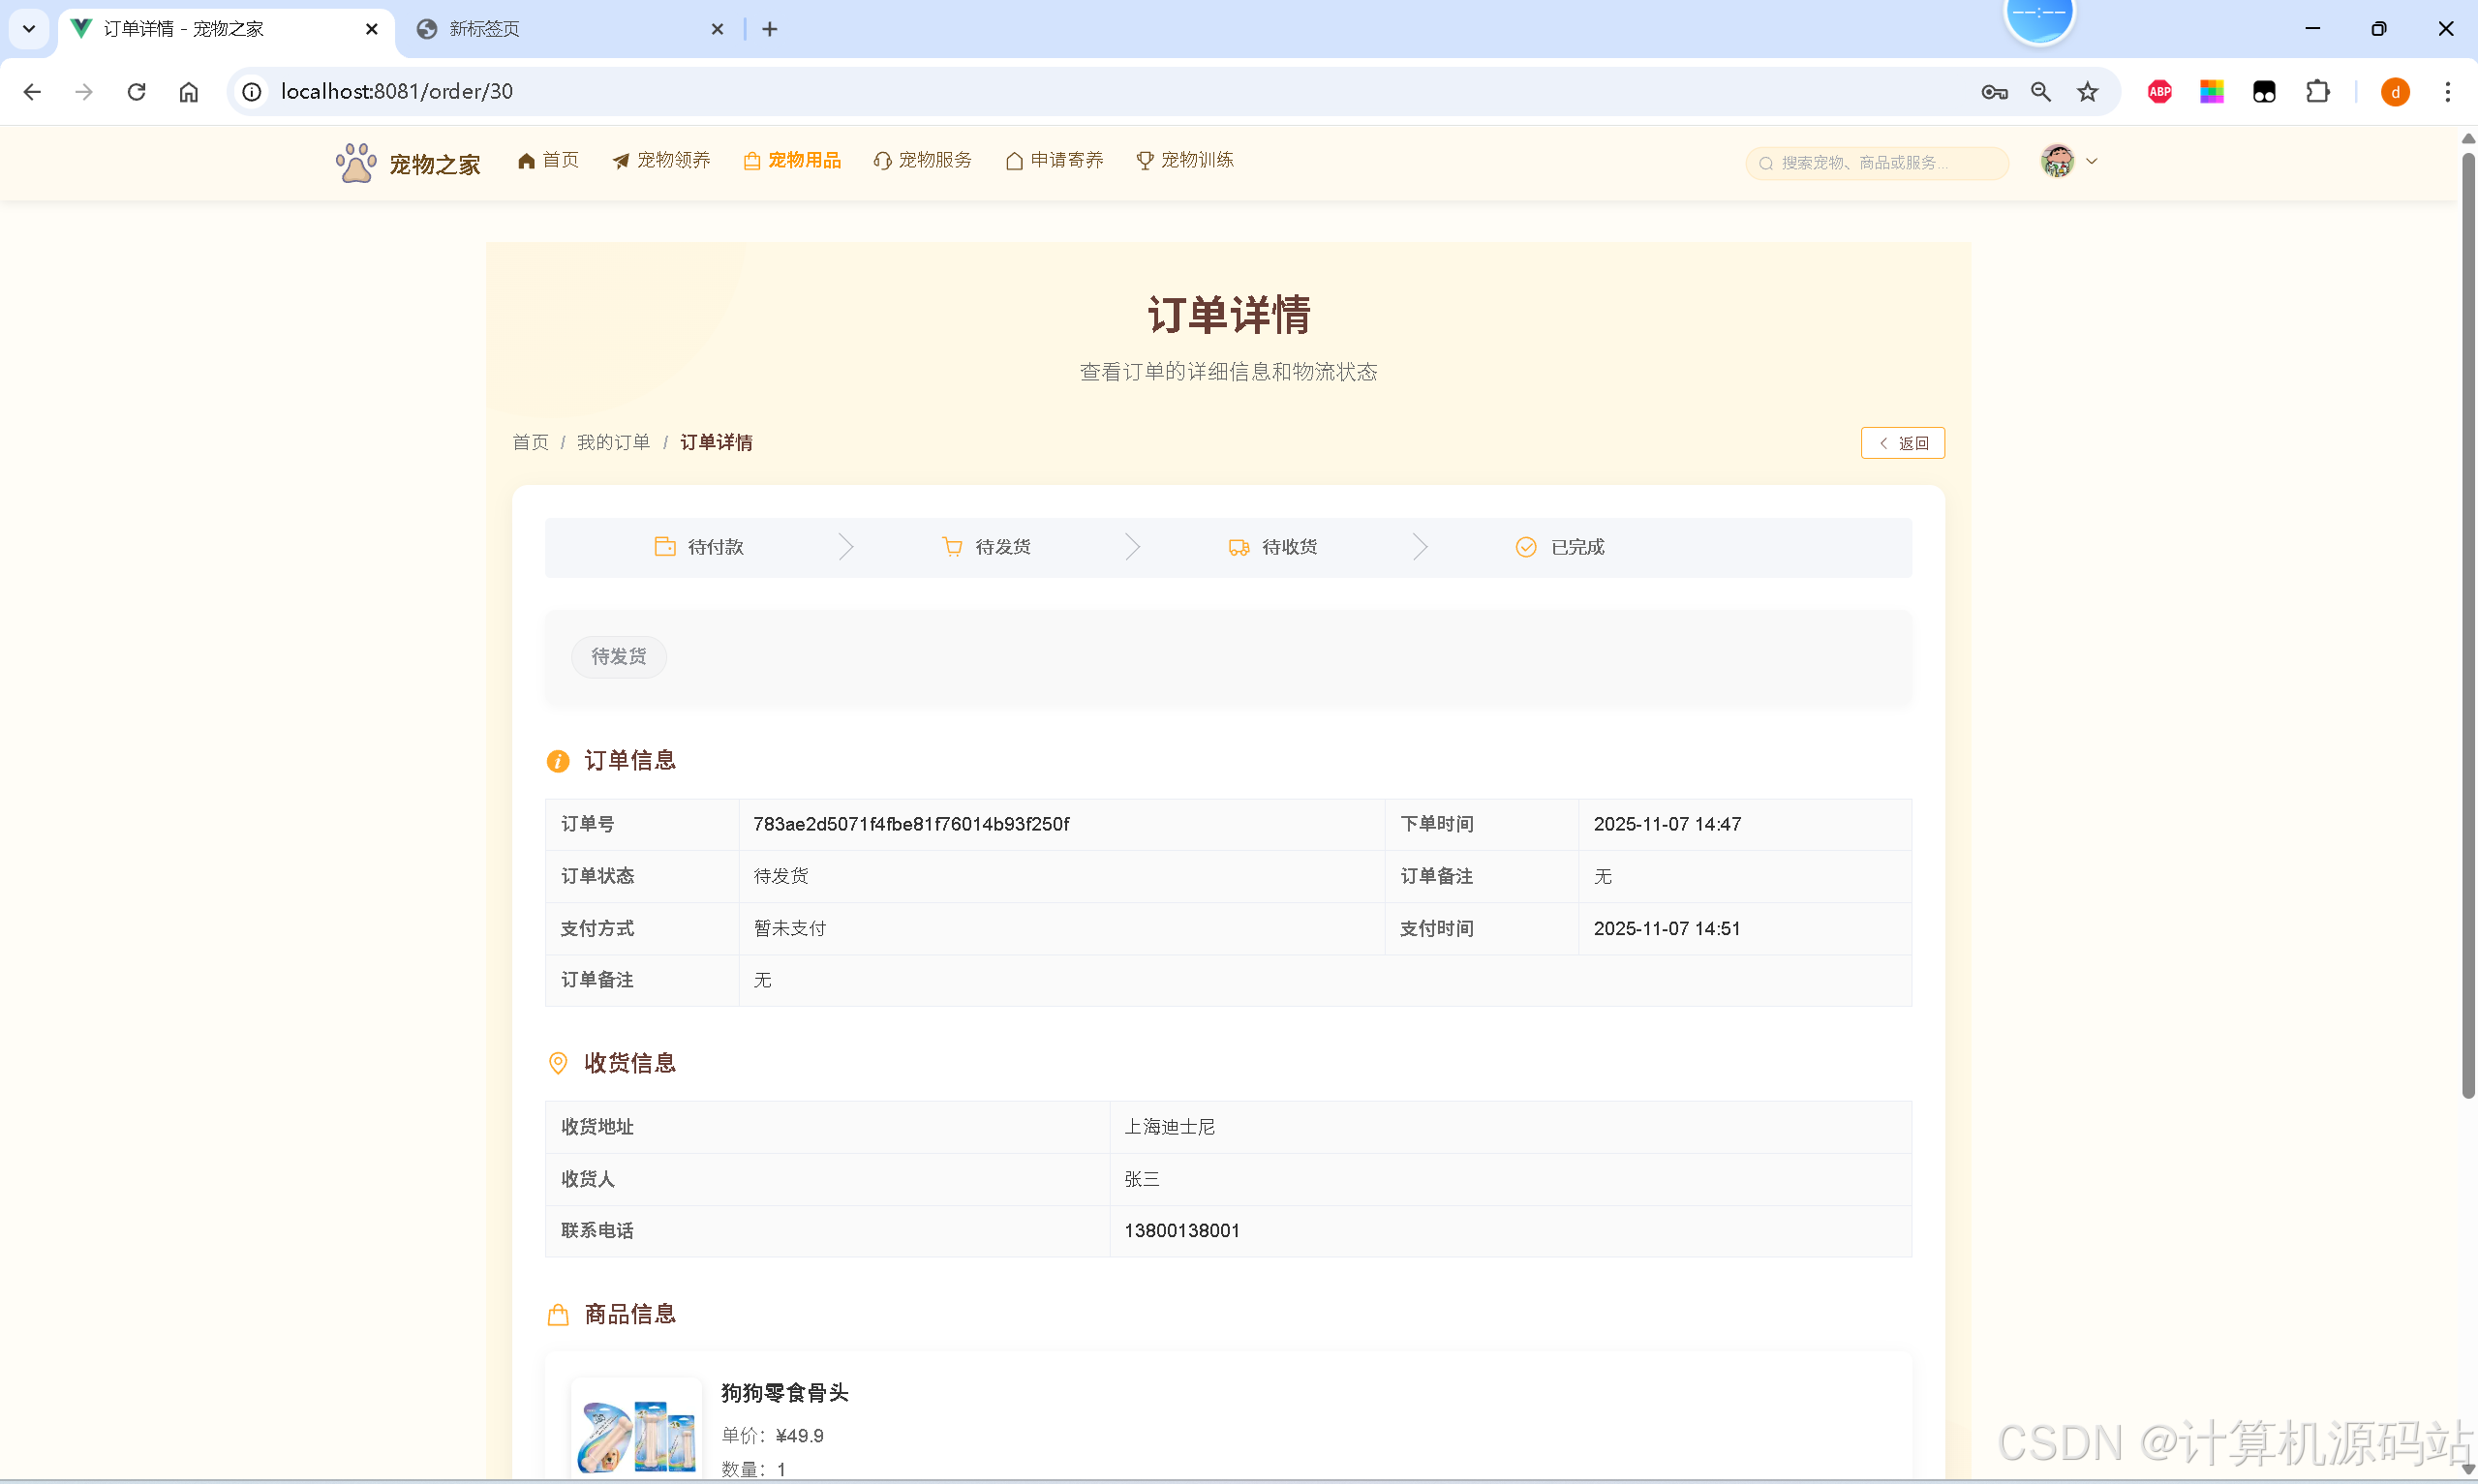Close the 新标签页 tab
Screen dimensions: 2478x1484
(x=717, y=29)
